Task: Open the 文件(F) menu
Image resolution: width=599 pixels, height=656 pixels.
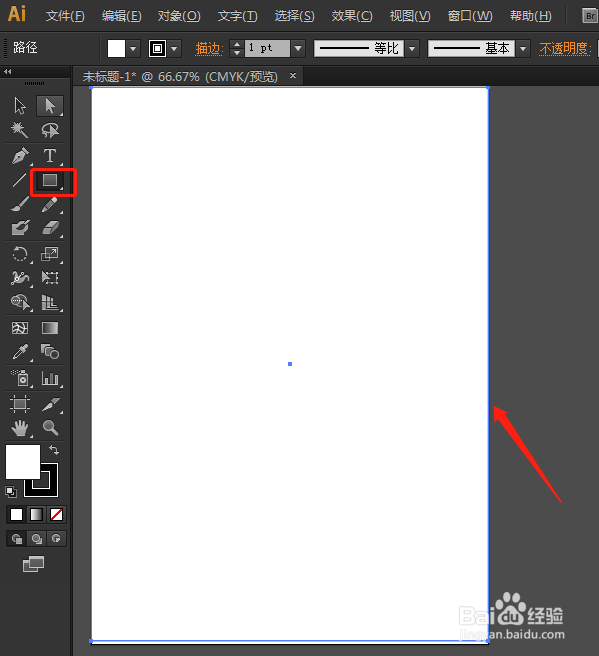Action: click(65, 16)
